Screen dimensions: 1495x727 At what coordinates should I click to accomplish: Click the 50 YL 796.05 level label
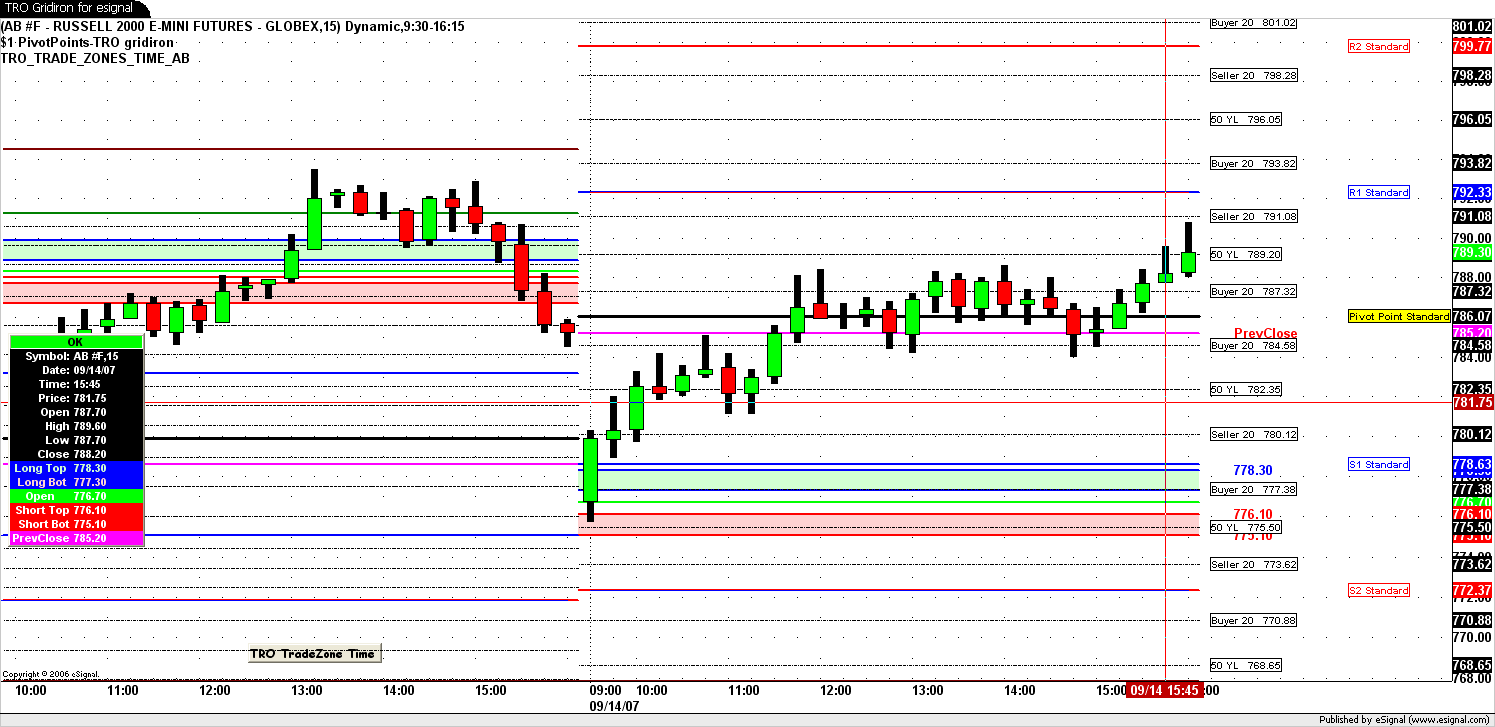1245,119
